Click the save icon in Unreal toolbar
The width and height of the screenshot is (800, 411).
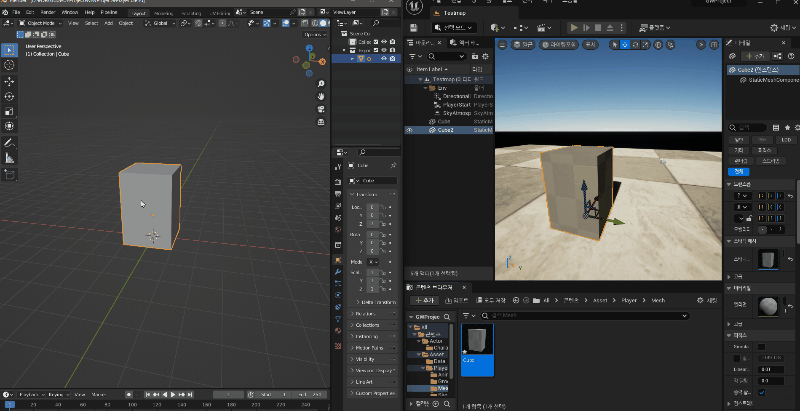pos(413,28)
